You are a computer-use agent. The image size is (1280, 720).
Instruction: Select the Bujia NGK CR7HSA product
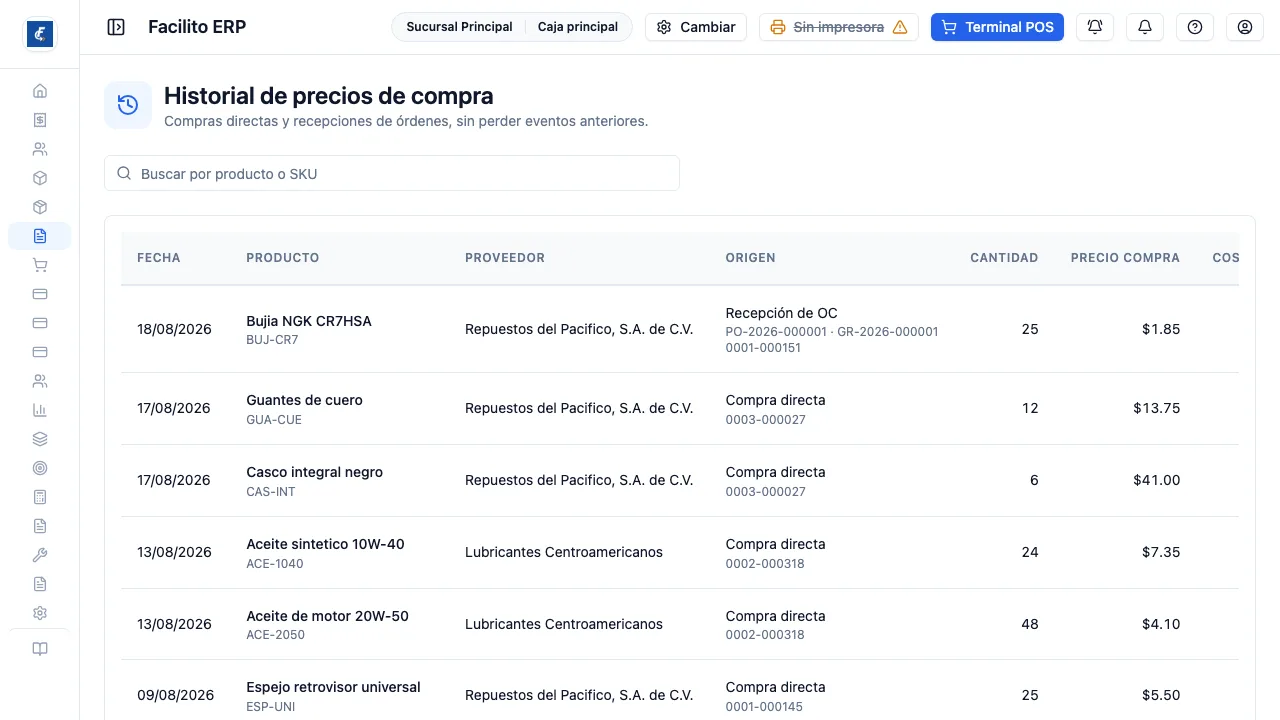pyautogui.click(x=309, y=321)
